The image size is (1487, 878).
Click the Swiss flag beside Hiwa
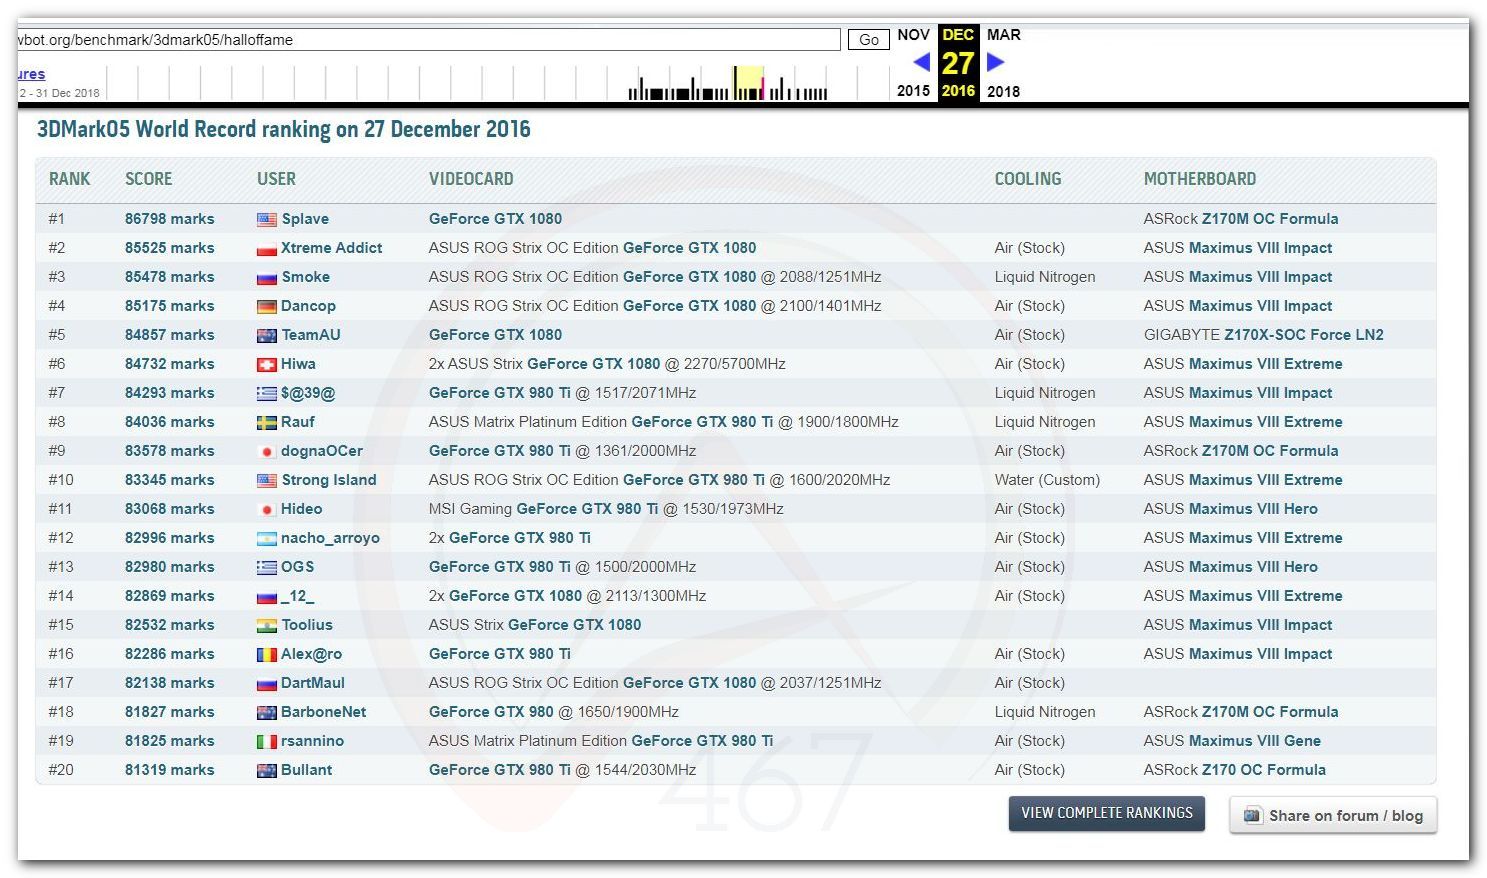click(x=267, y=365)
